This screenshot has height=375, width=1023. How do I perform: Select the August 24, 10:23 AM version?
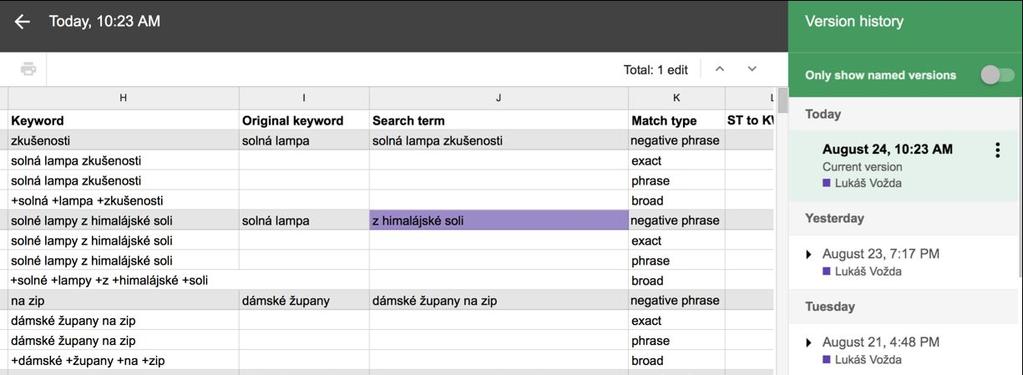(887, 149)
